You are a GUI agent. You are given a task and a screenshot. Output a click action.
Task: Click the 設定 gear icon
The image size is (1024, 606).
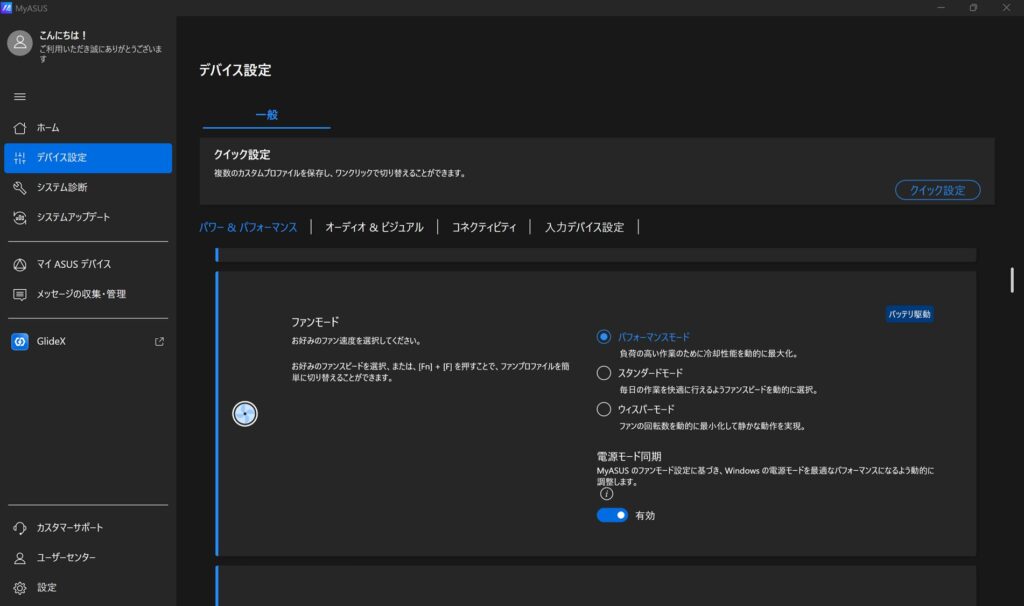point(20,588)
